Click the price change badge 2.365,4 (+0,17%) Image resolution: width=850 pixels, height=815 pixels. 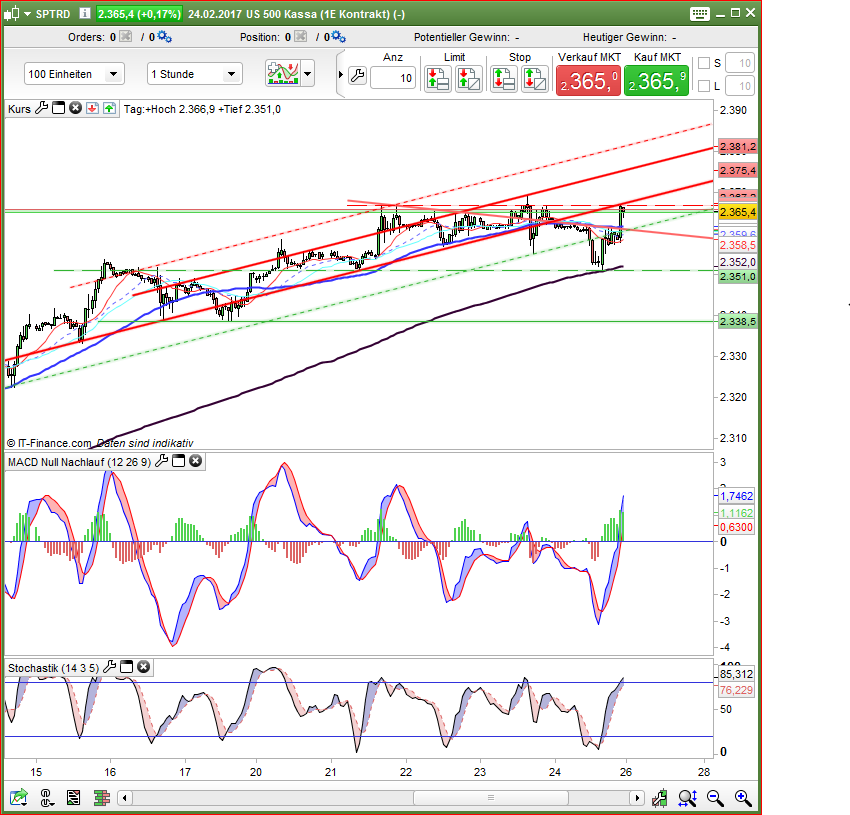139,14
